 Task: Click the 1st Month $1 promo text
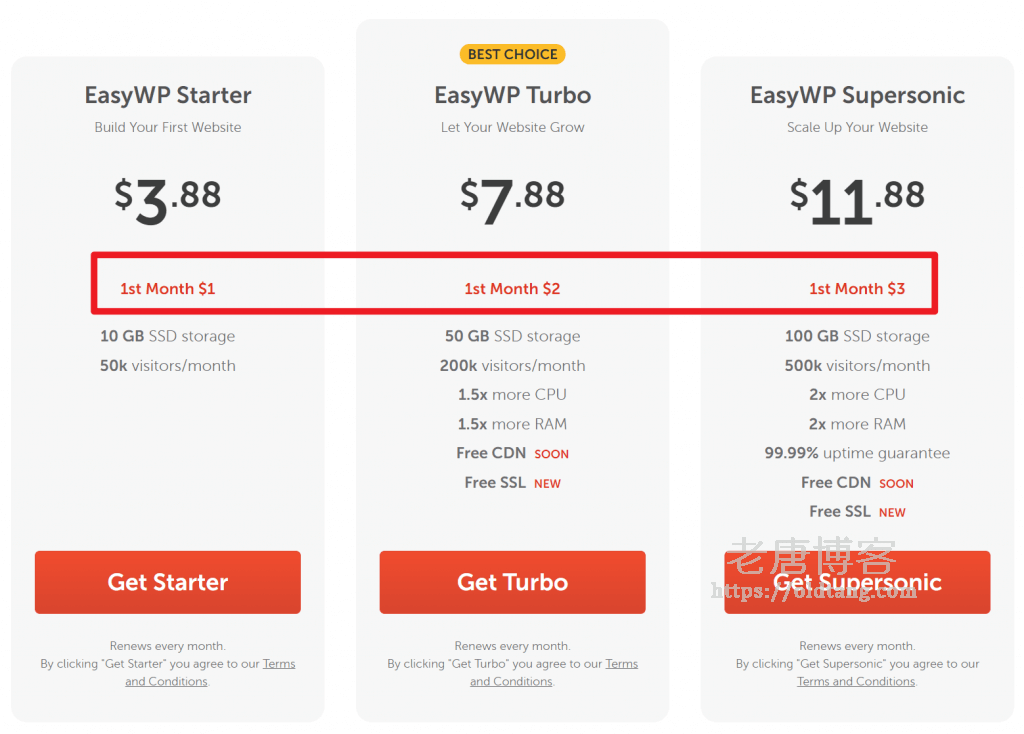click(168, 289)
